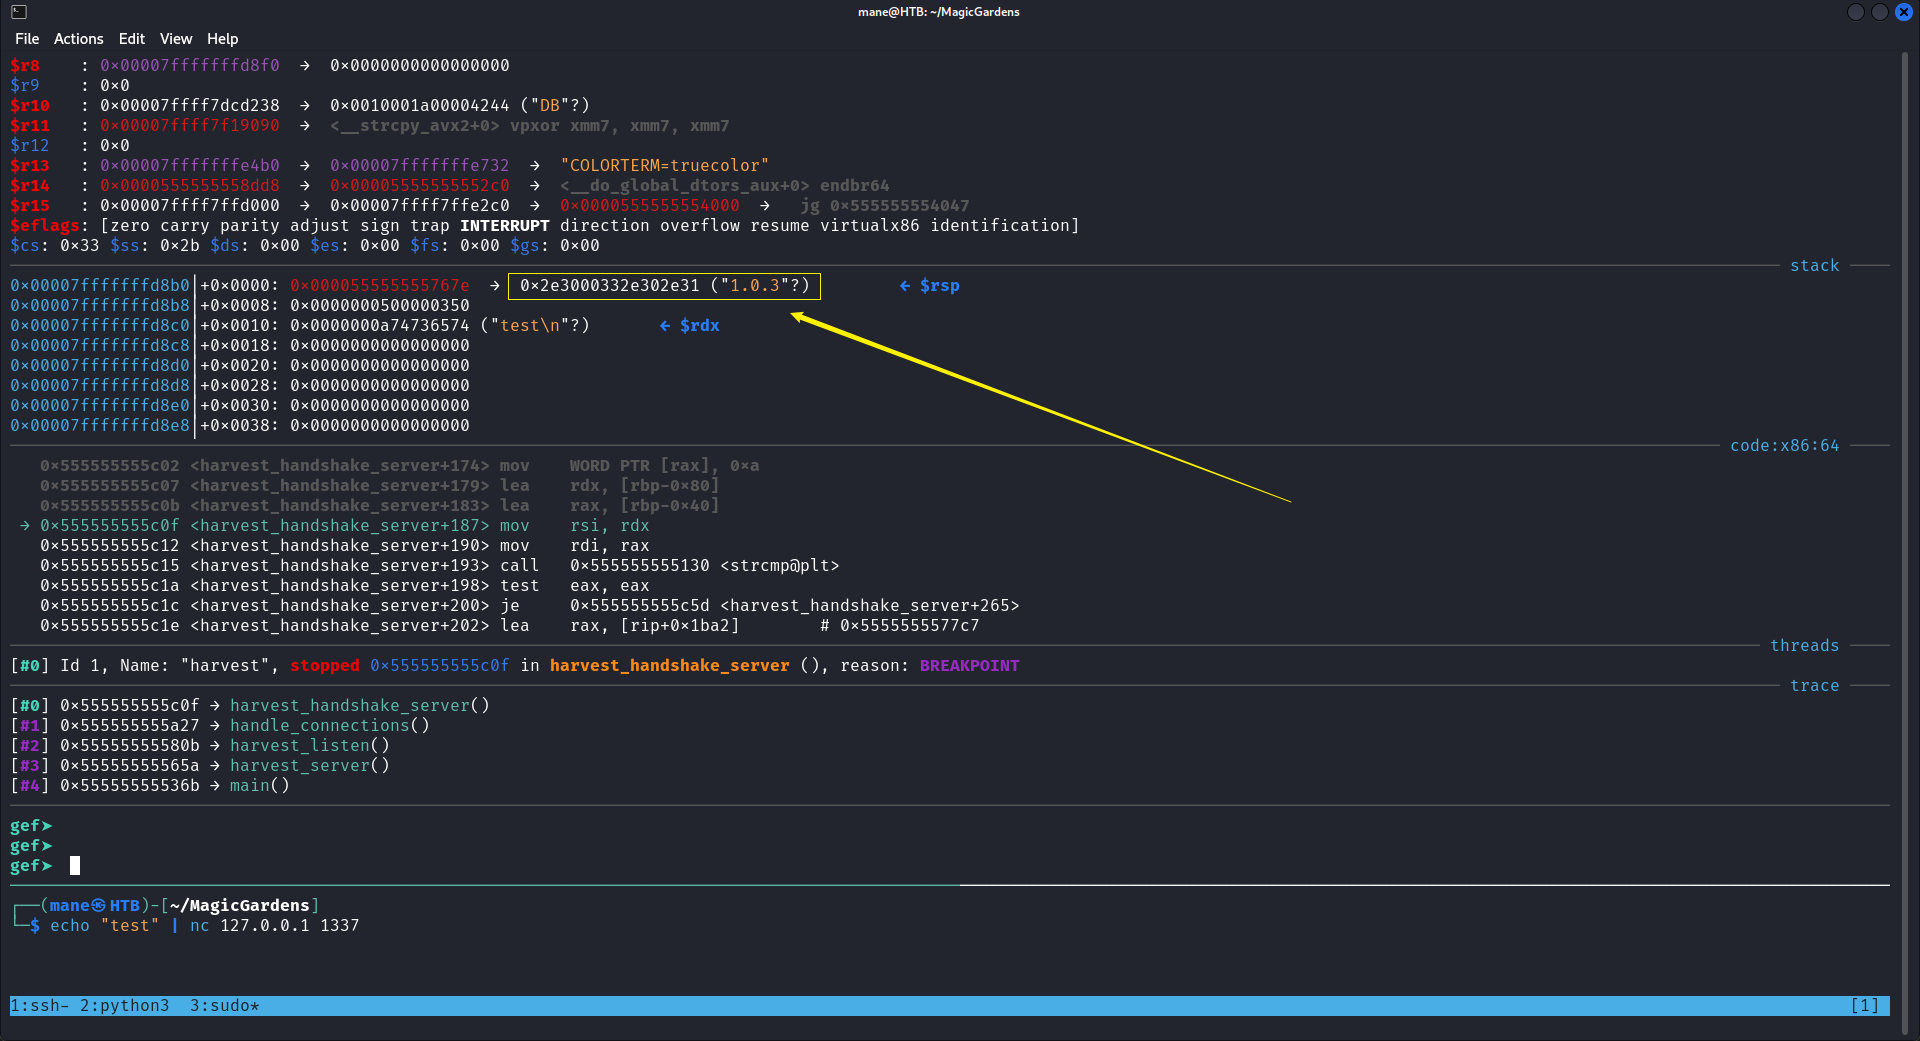
Task: Select tmux window 1:ssh-
Action: tap(40, 1005)
